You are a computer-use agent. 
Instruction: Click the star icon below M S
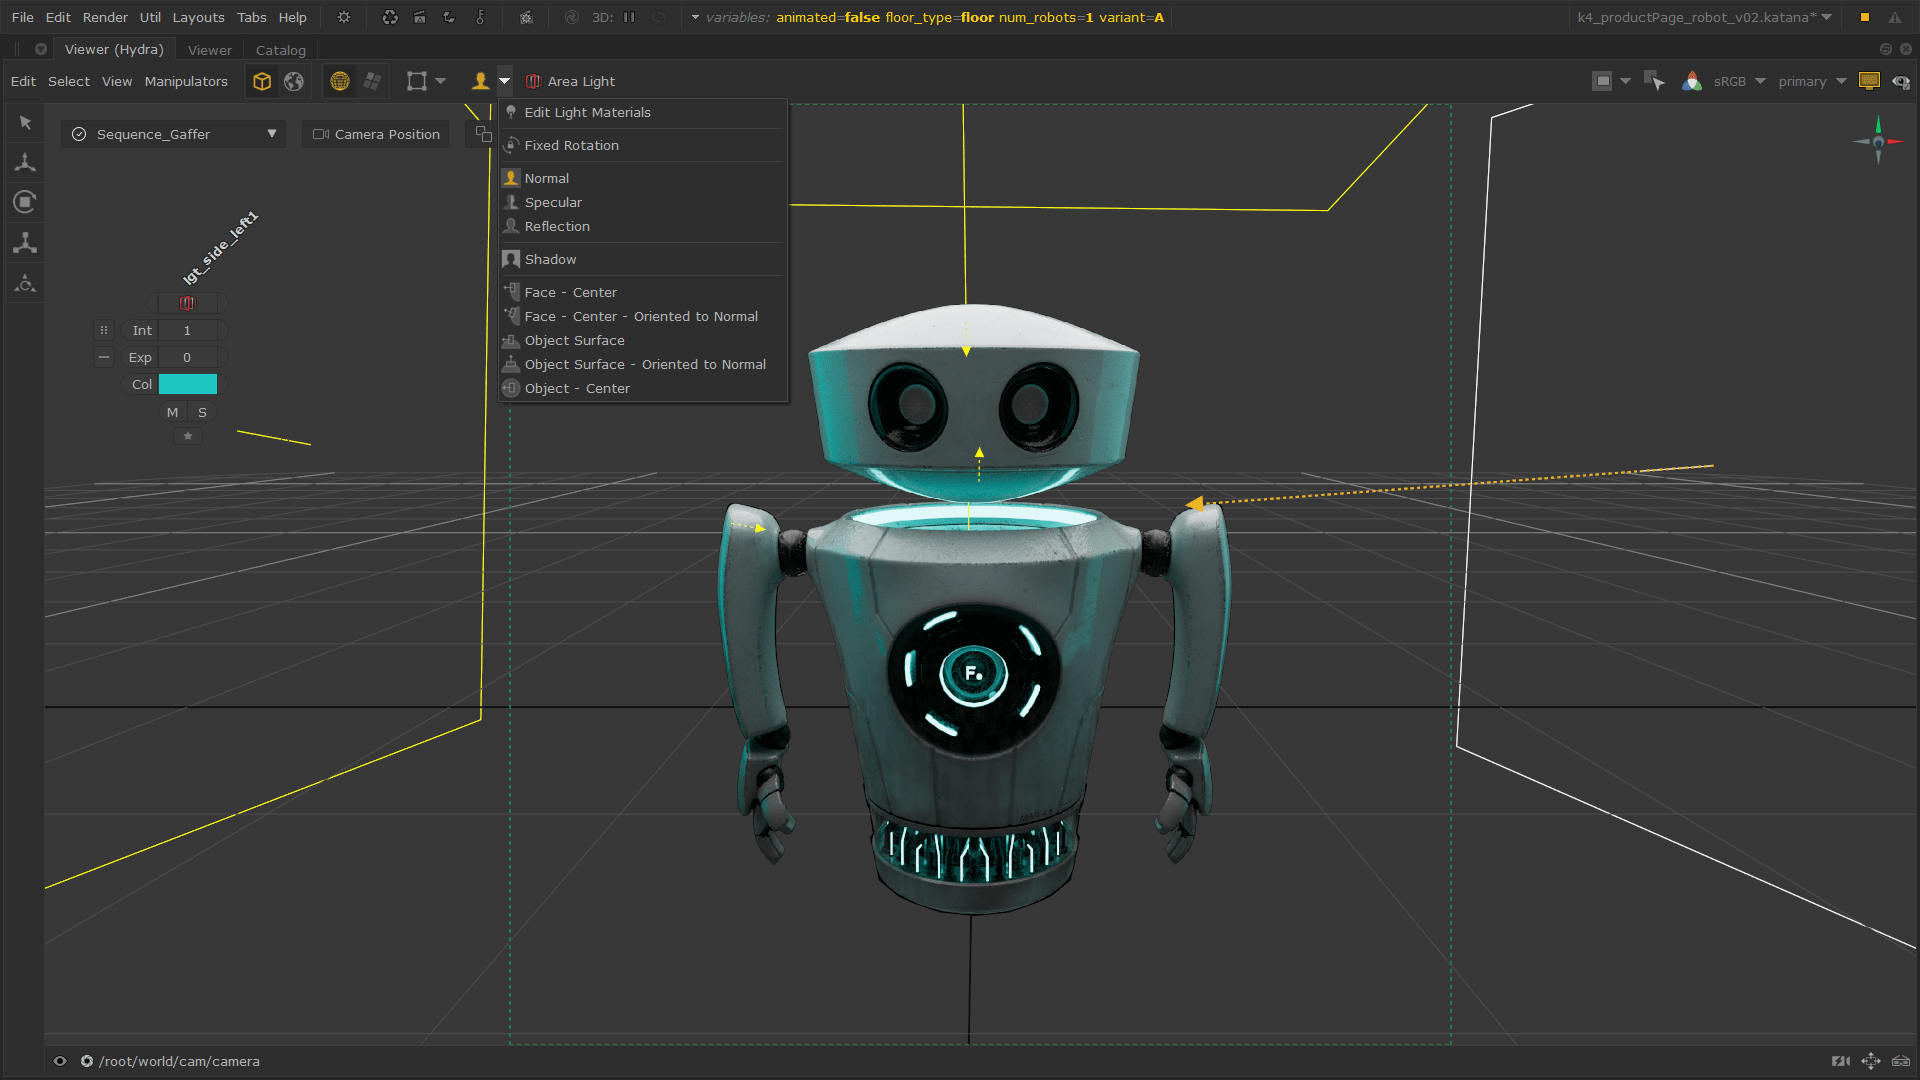187,436
